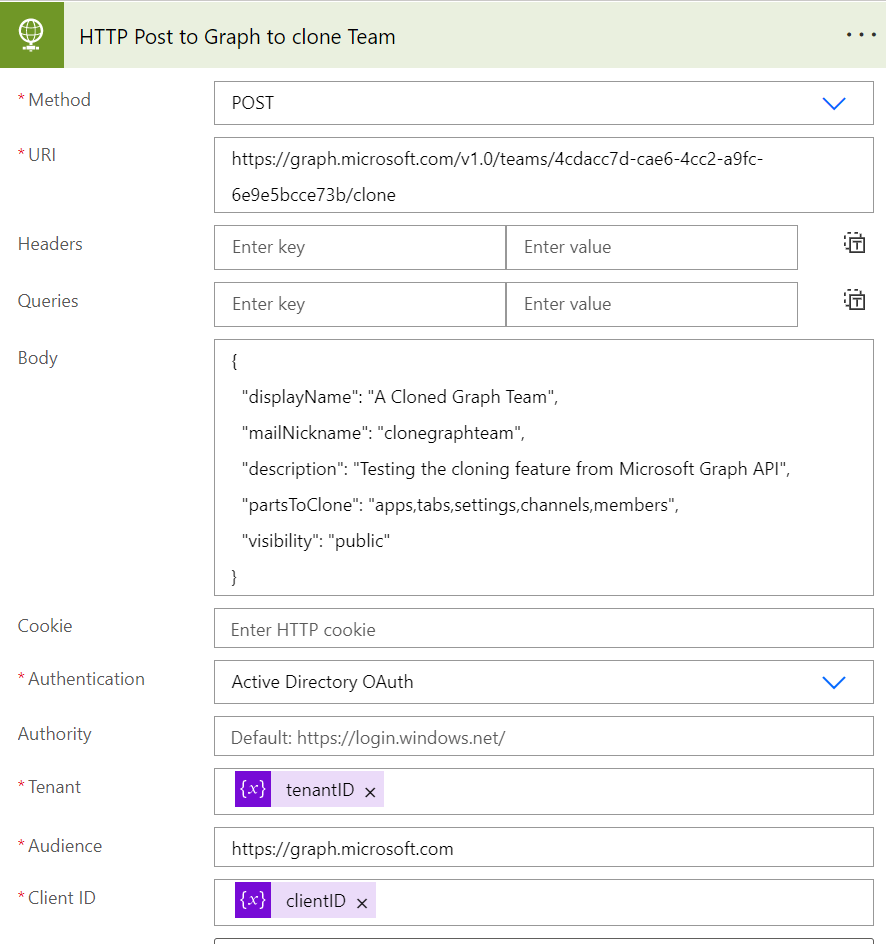
Task: Click the URI input field
Action: pyautogui.click(x=543, y=175)
